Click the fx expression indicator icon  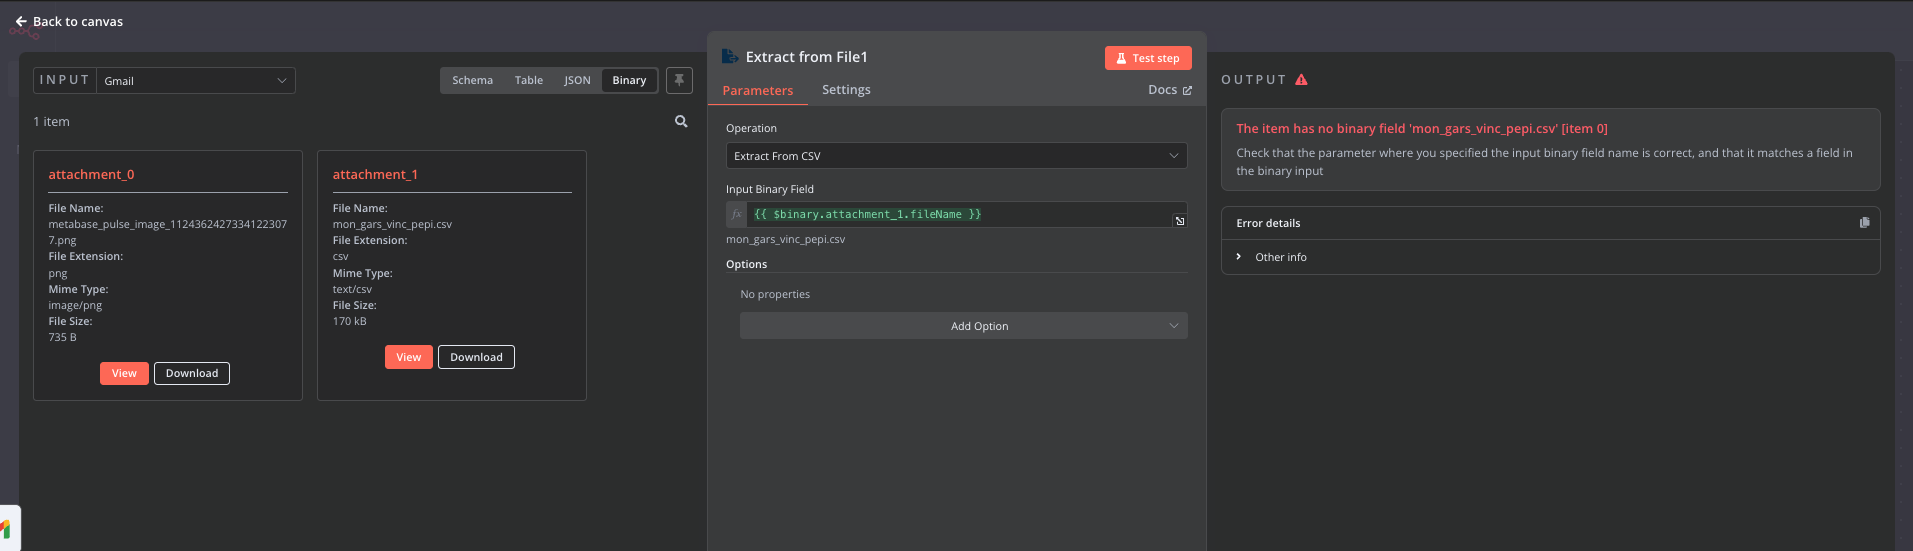(737, 214)
